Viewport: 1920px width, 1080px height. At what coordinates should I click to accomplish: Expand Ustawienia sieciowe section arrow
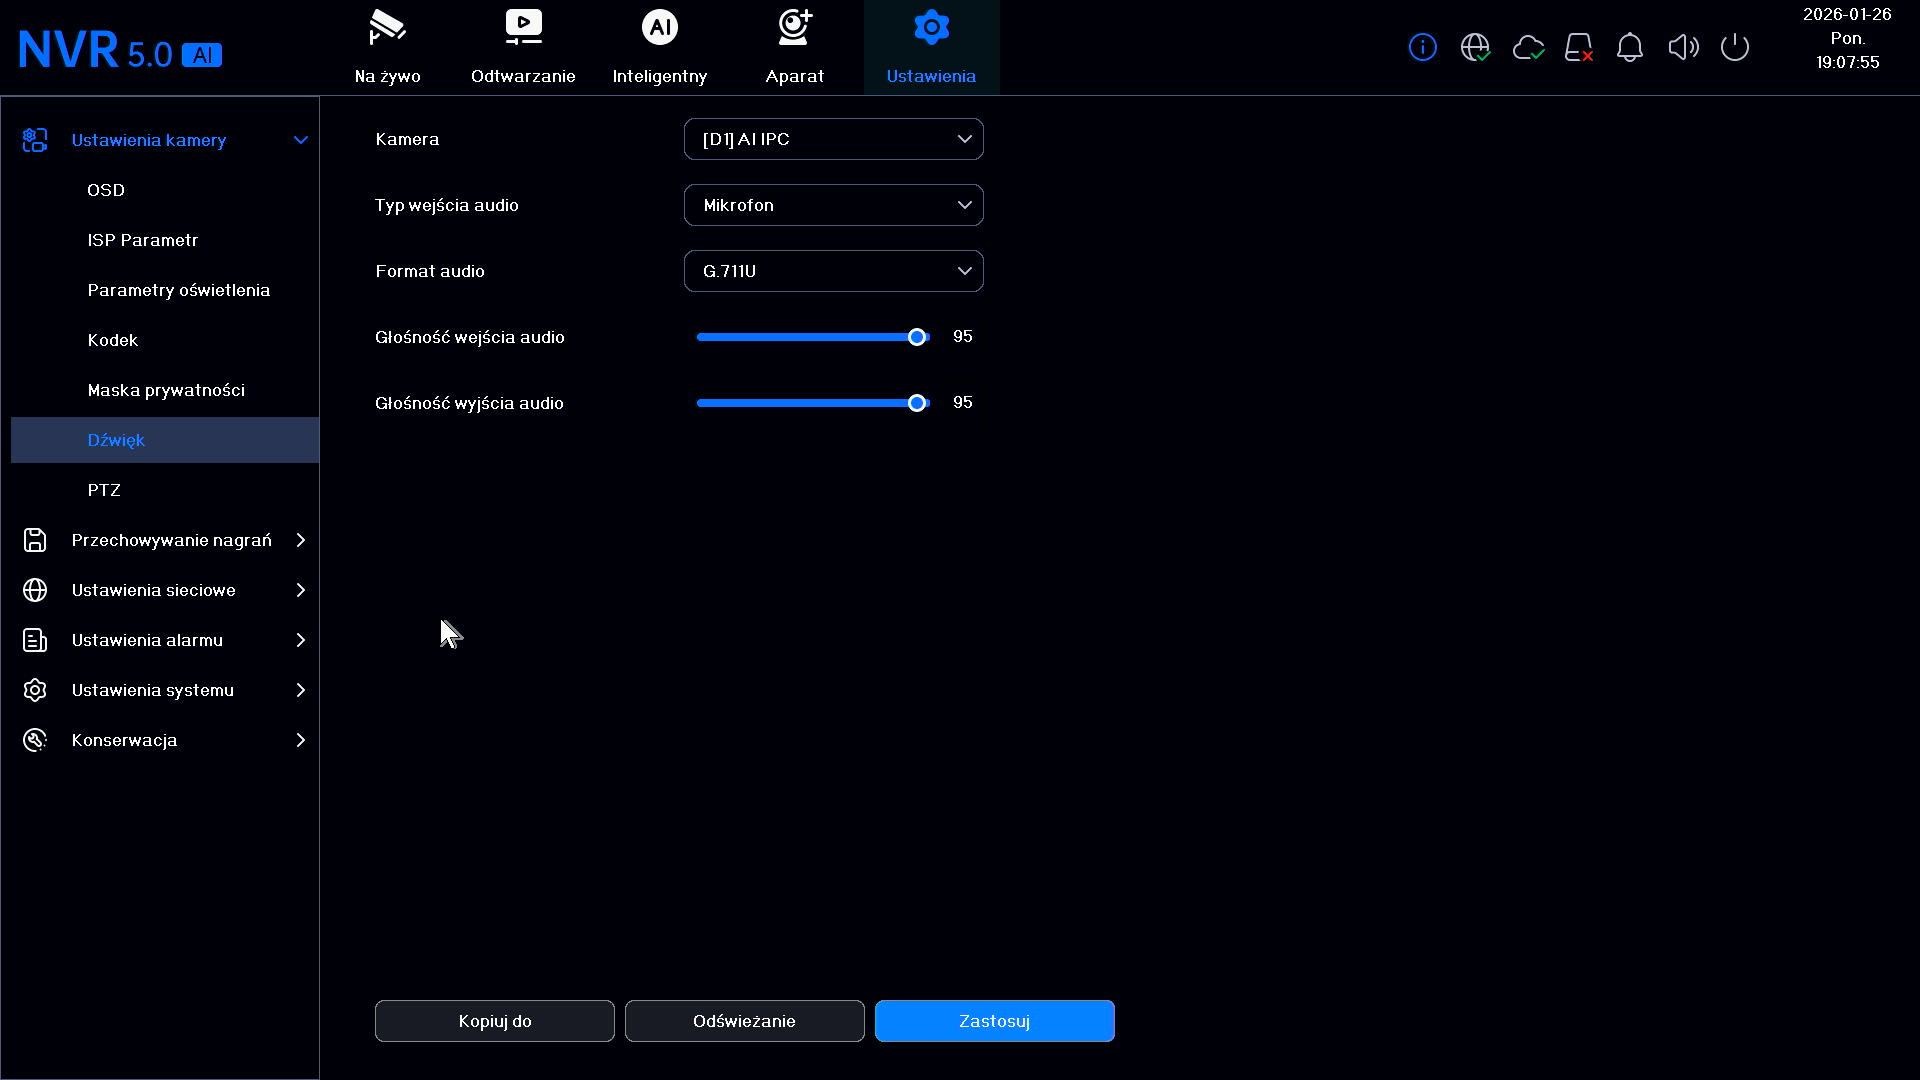300,590
